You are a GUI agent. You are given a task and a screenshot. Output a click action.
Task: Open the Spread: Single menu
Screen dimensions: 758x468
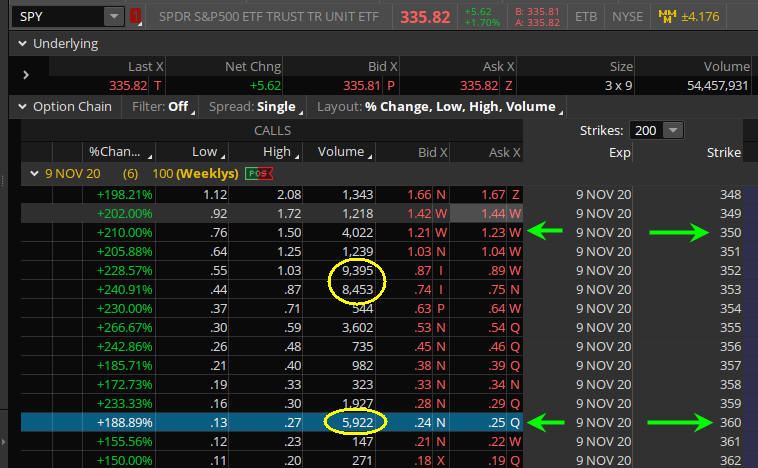(x=254, y=107)
